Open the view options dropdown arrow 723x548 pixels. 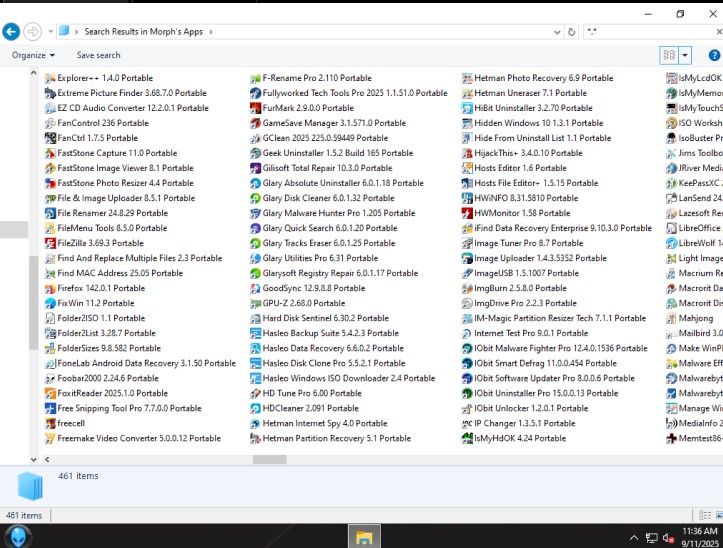click(x=685, y=55)
